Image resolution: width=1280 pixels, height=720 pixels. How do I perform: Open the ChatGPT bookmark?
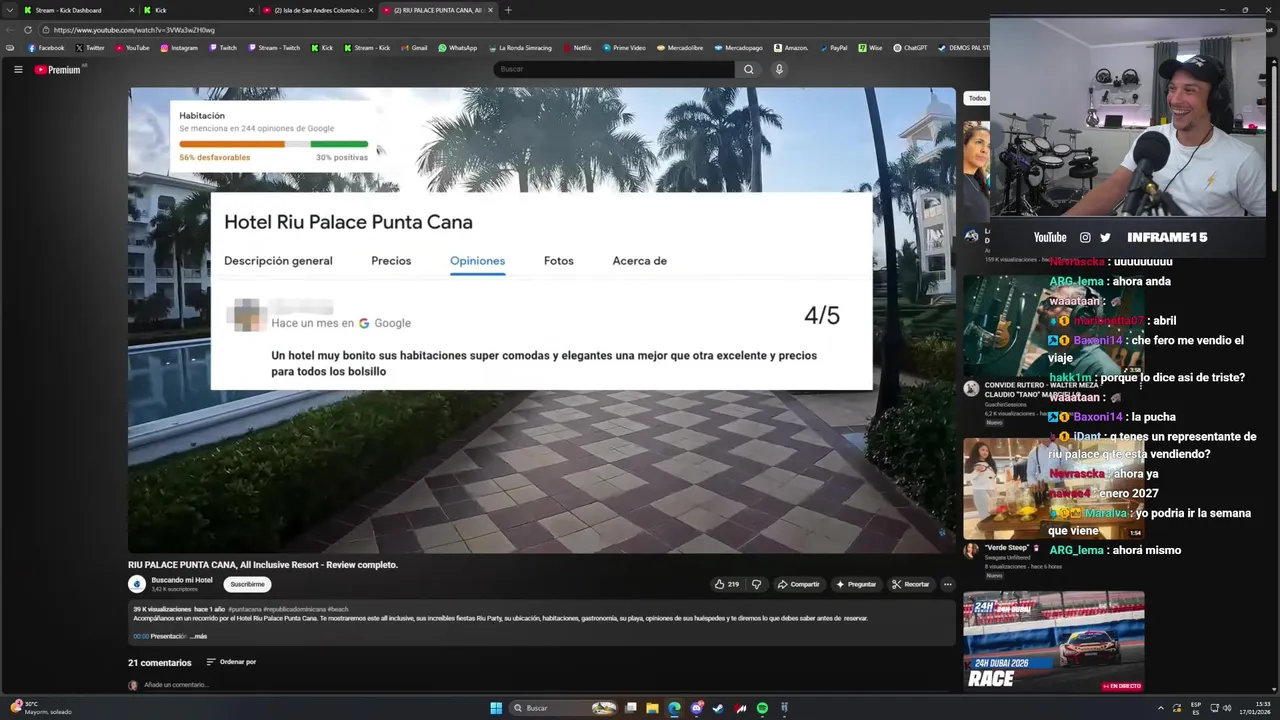911,48
